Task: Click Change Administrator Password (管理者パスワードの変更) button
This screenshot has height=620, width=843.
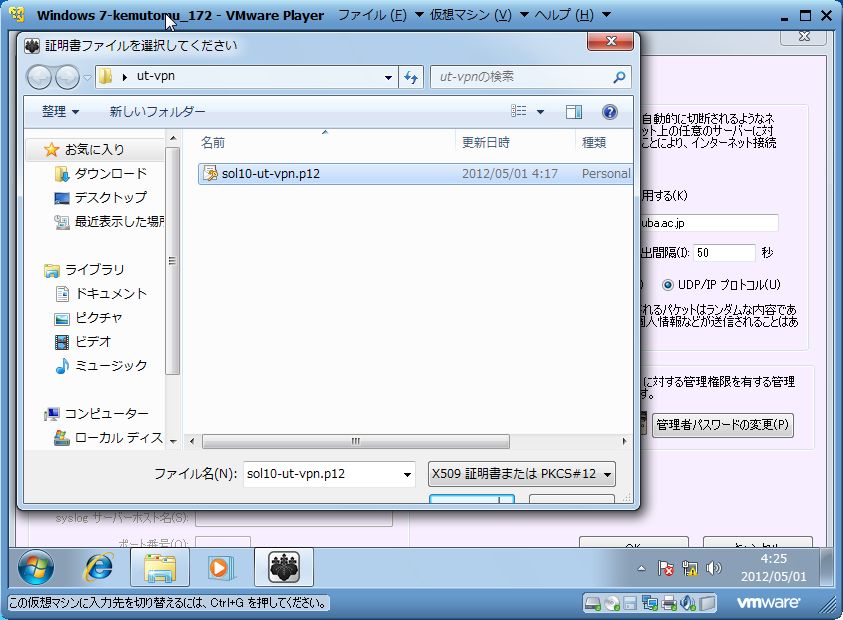Action: click(x=723, y=425)
